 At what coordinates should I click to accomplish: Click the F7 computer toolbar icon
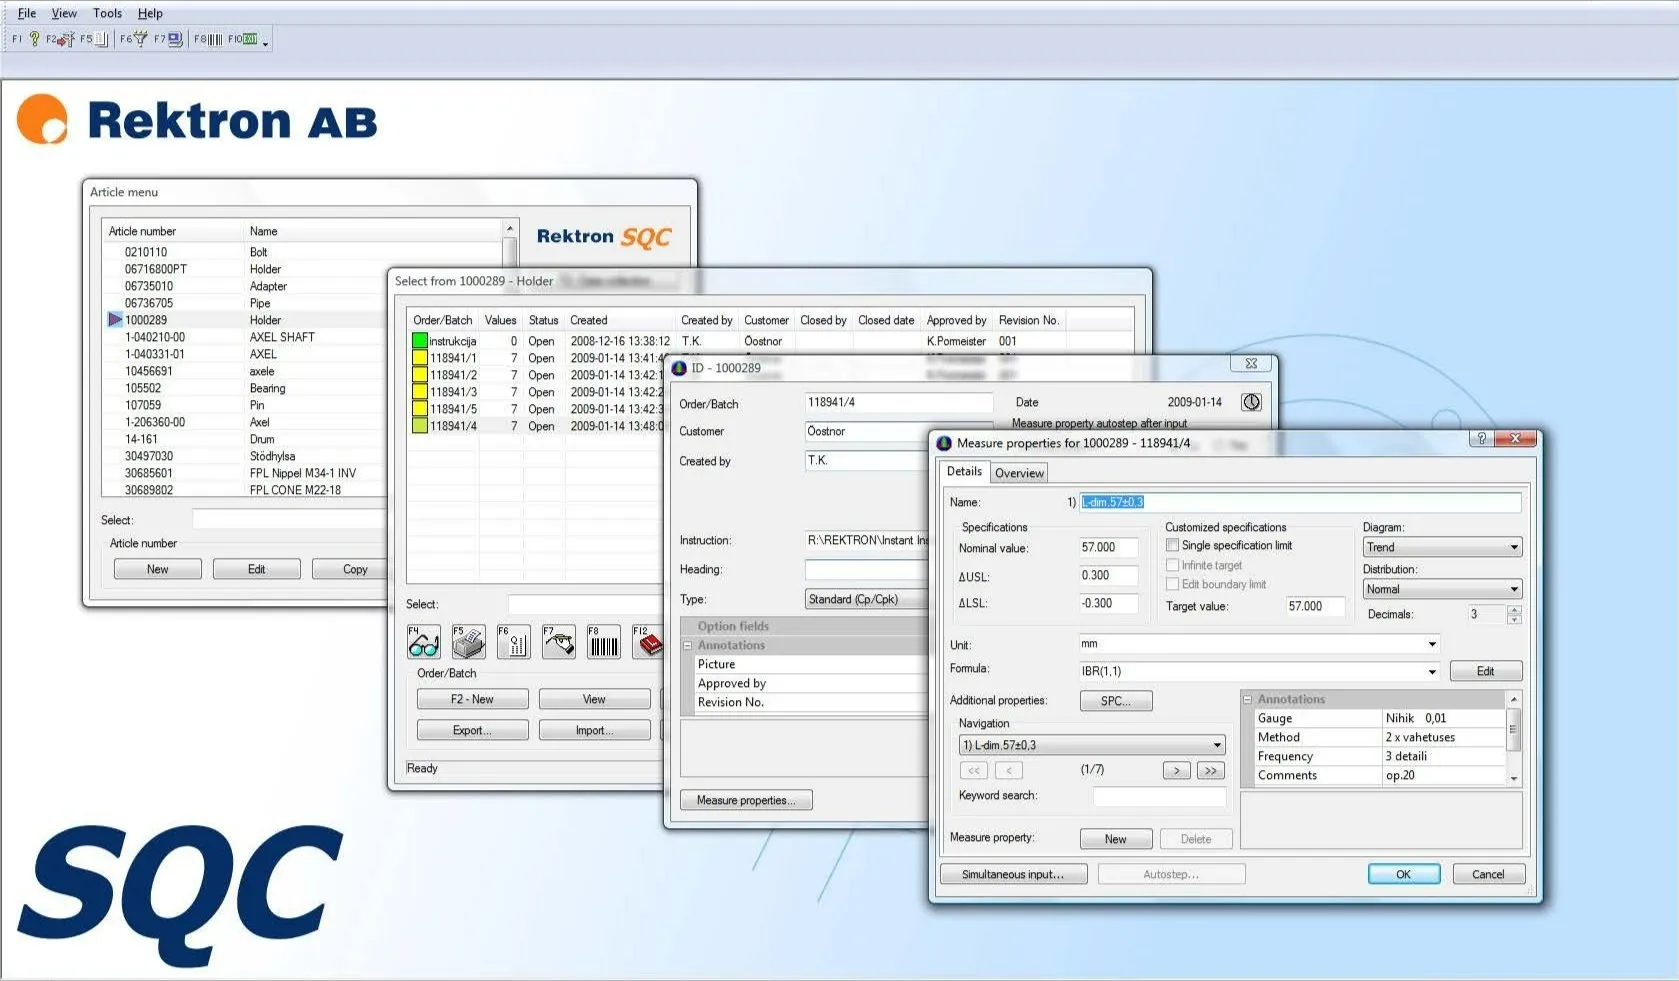click(x=175, y=39)
